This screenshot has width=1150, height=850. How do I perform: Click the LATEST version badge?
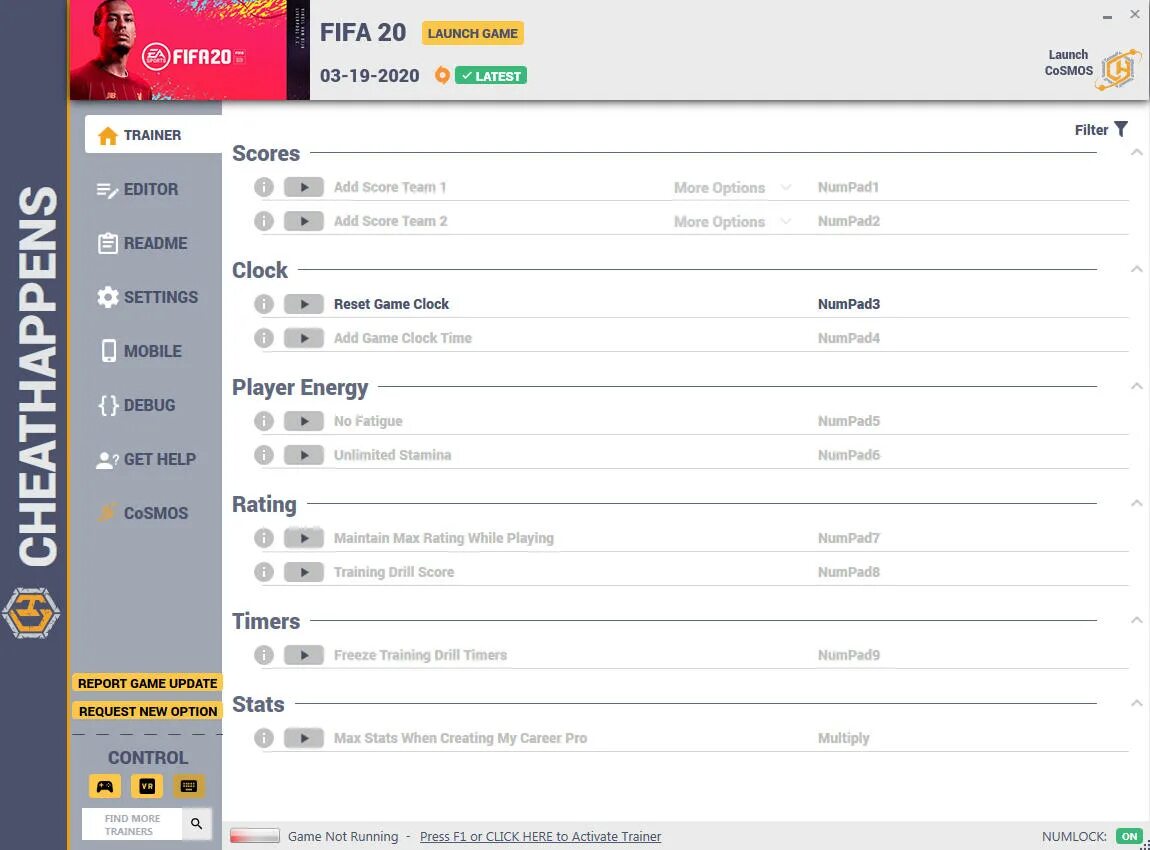tap(491, 76)
